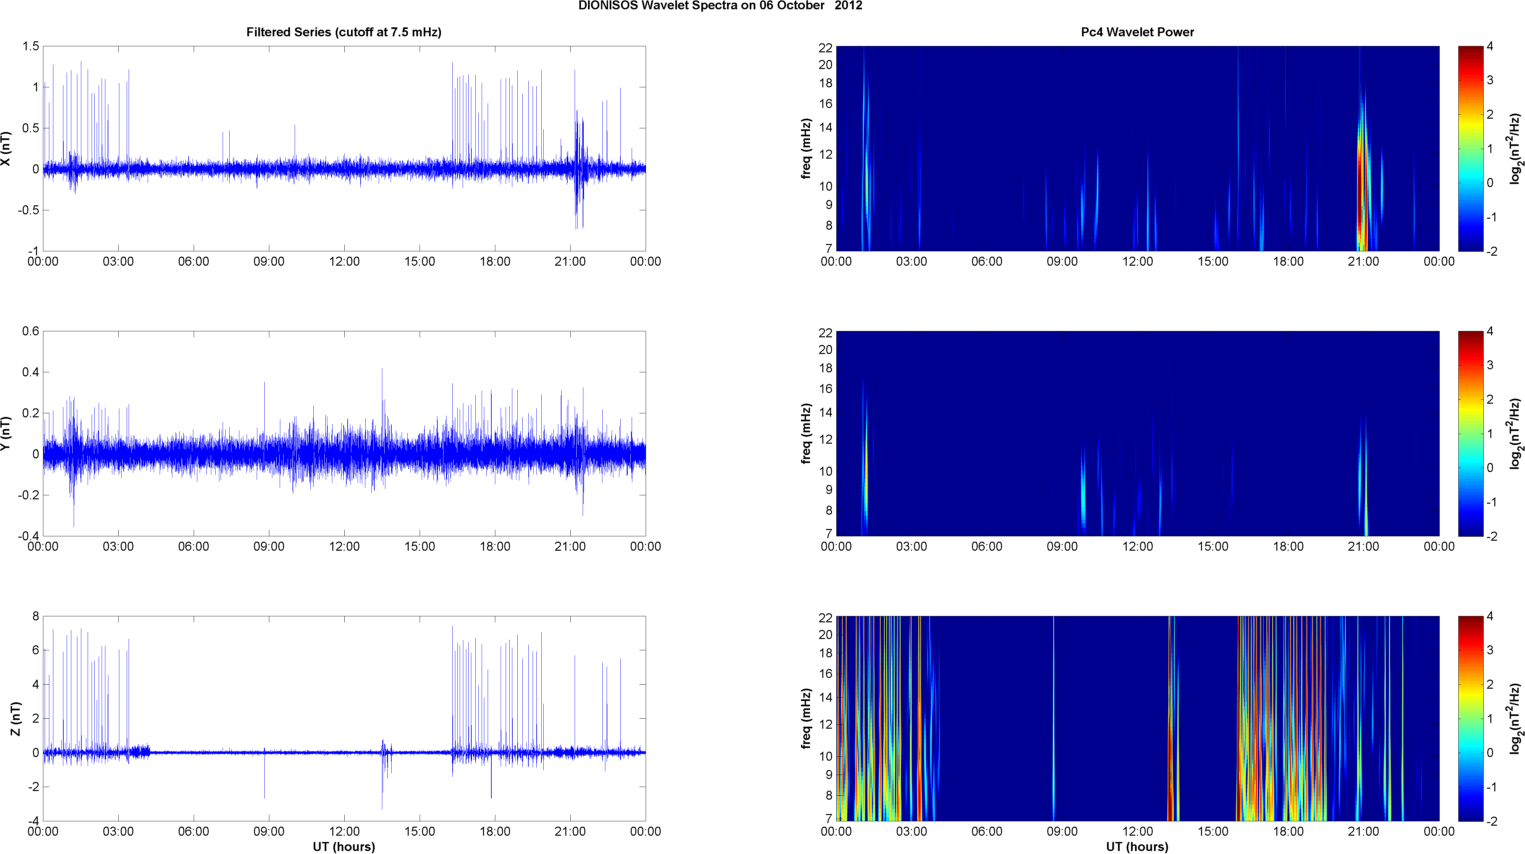Click the colorbar beside the top spectrogram

click(x=1470, y=148)
